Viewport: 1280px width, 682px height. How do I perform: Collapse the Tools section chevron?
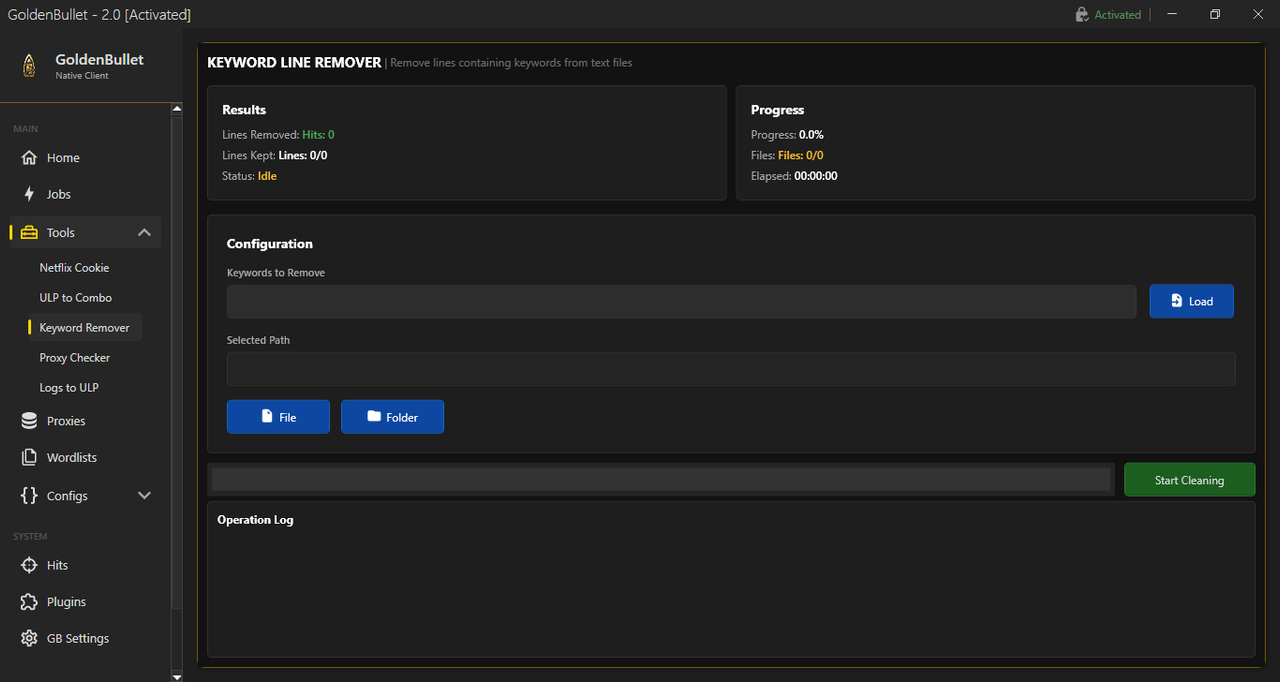[144, 232]
